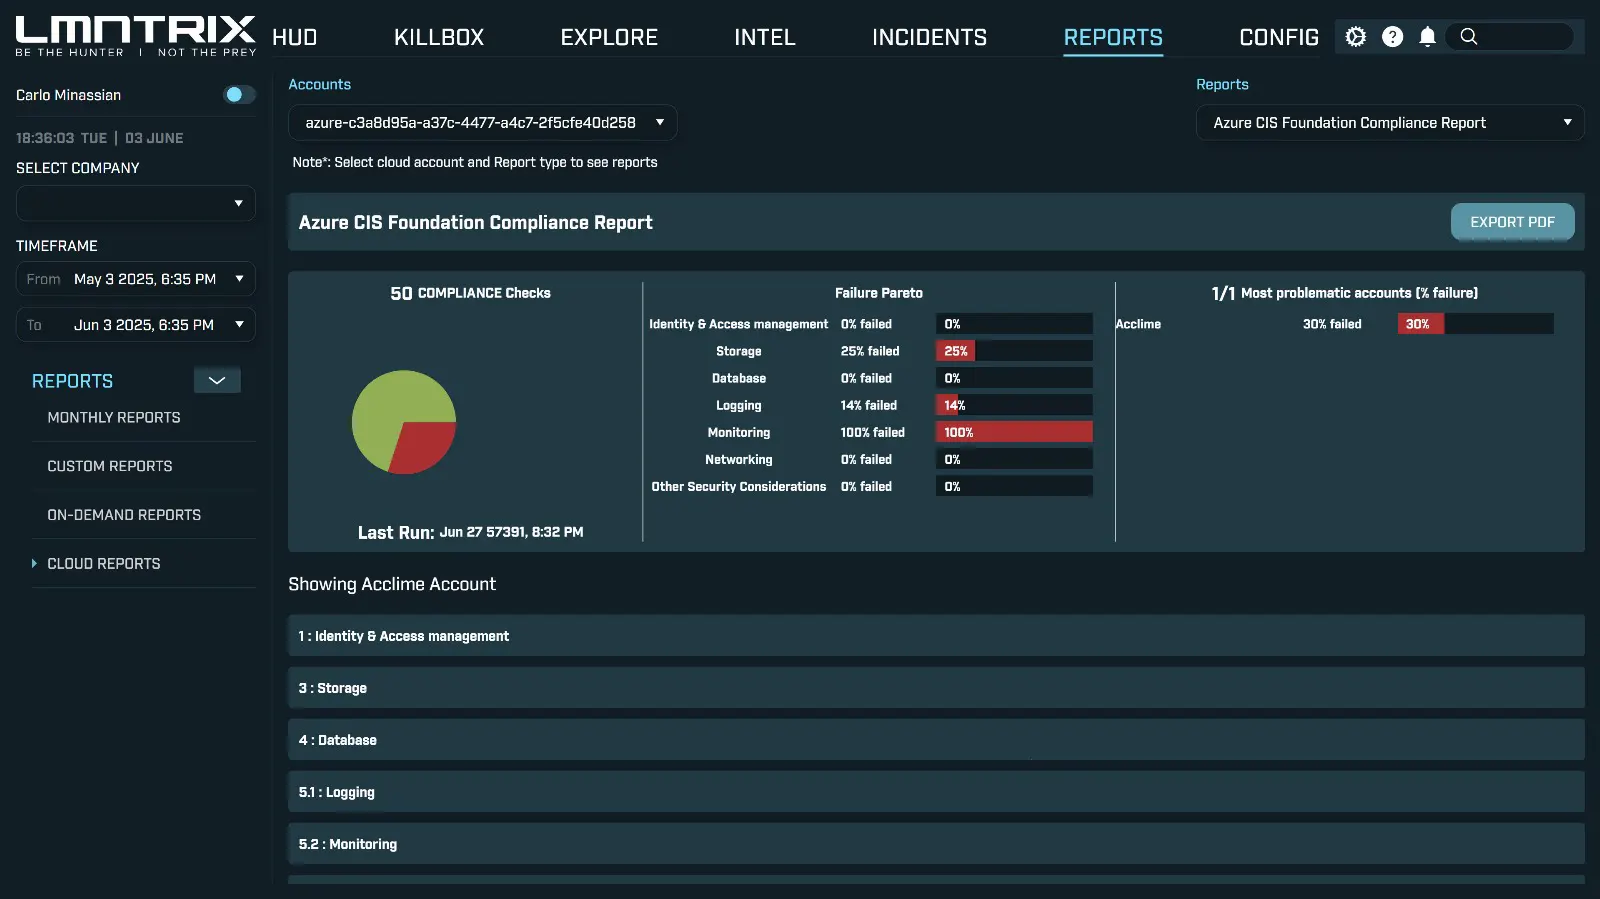Click 'Other Security Considerations' label
Viewport: 1600px width, 899px height.
point(739,487)
